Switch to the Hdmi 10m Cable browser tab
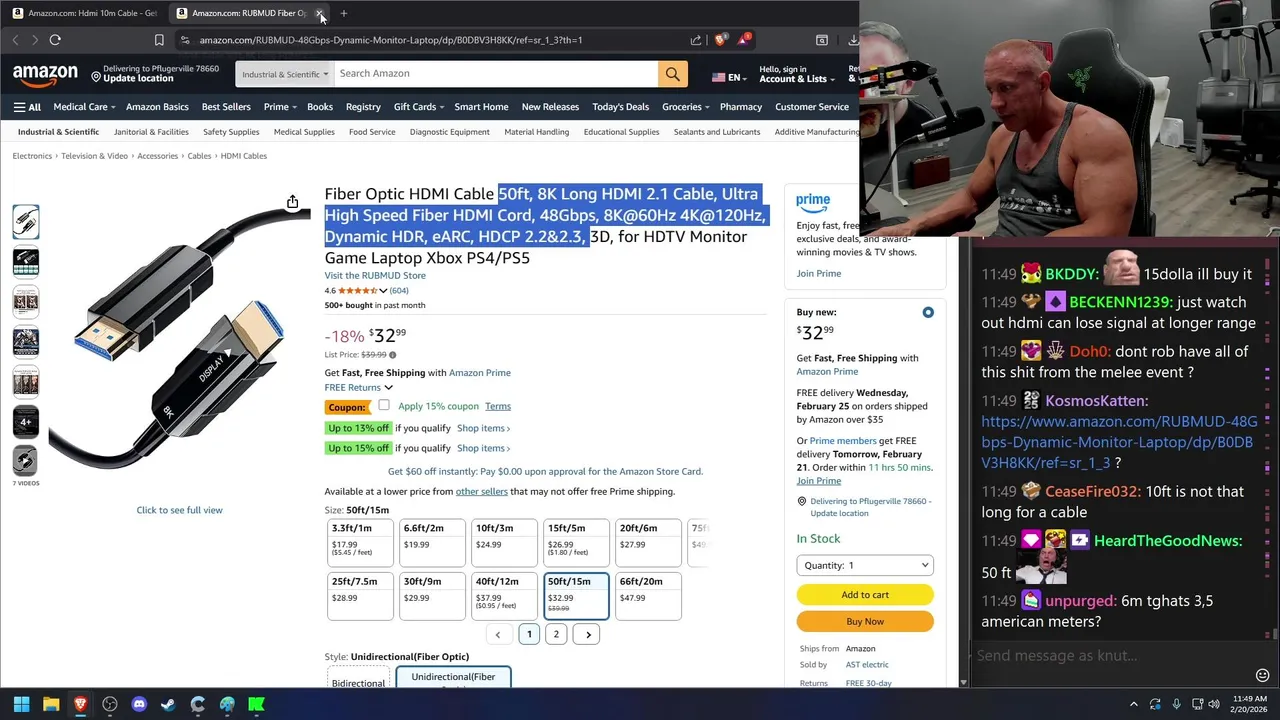The image size is (1280, 720). pos(85,13)
